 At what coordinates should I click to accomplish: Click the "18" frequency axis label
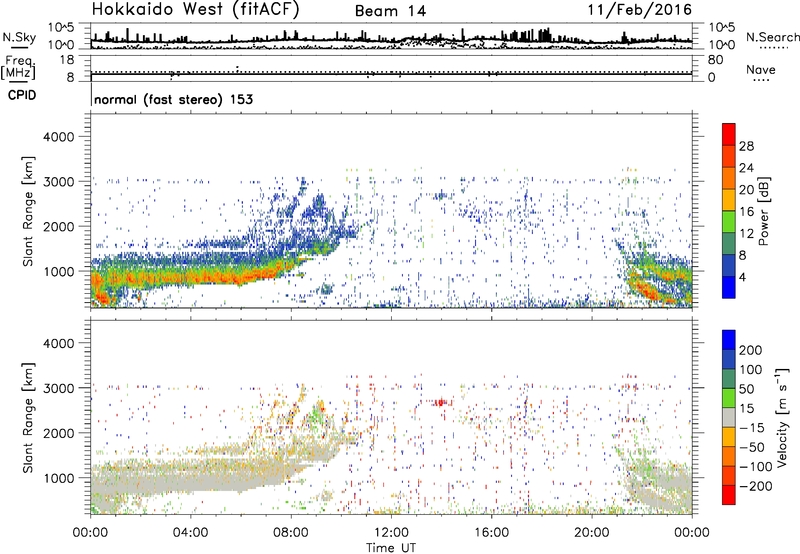tap(67, 60)
